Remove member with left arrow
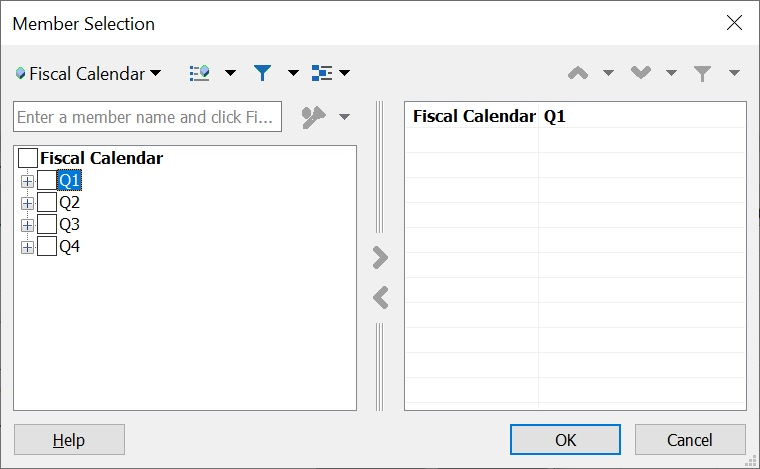This screenshot has height=469, width=760. (x=380, y=297)
